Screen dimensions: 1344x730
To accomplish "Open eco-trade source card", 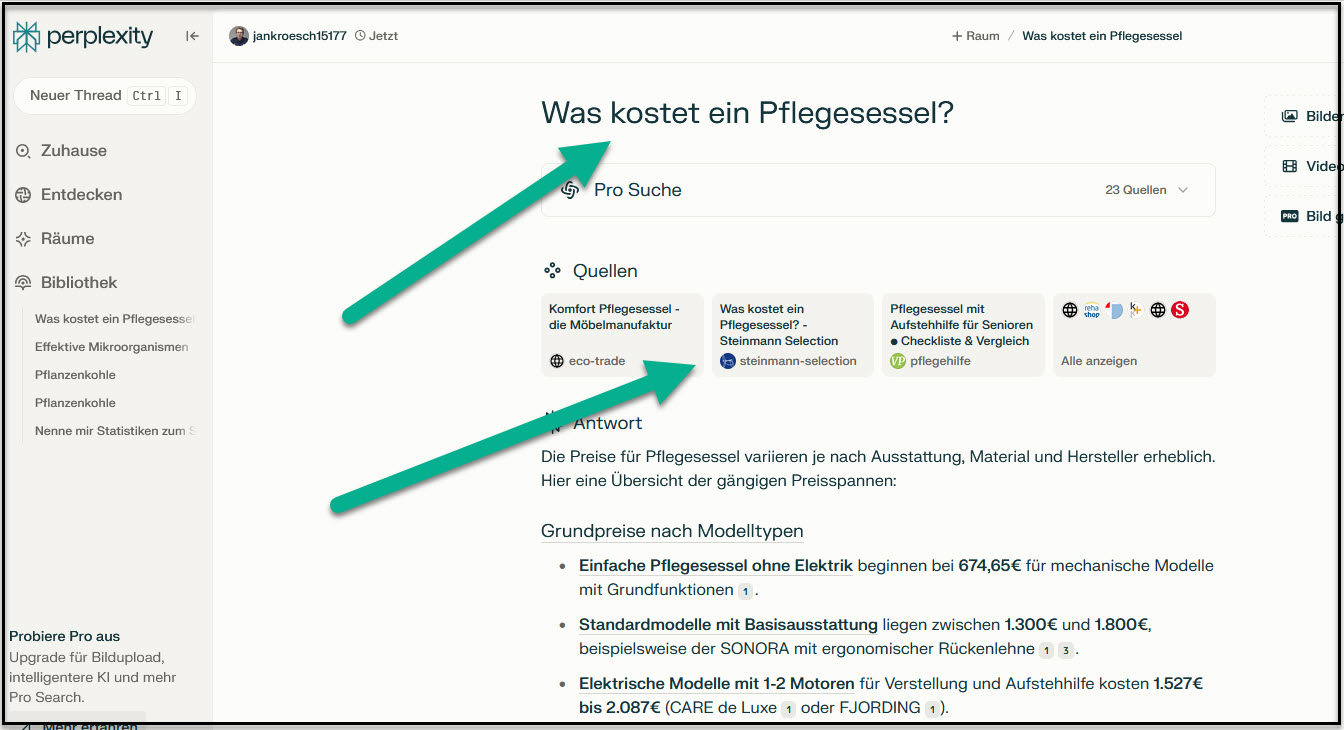I will point(622,335).
